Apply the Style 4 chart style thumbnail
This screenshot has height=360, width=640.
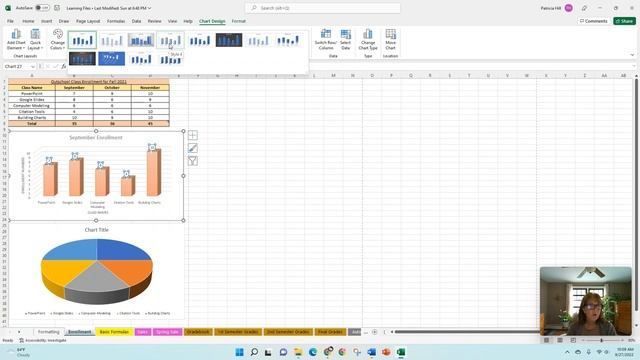pos(170,40)
